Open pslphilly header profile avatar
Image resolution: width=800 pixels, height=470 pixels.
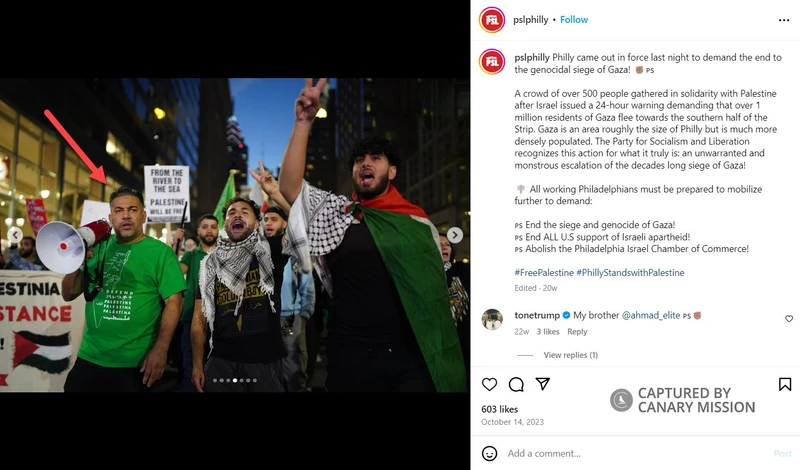point(492,20)
